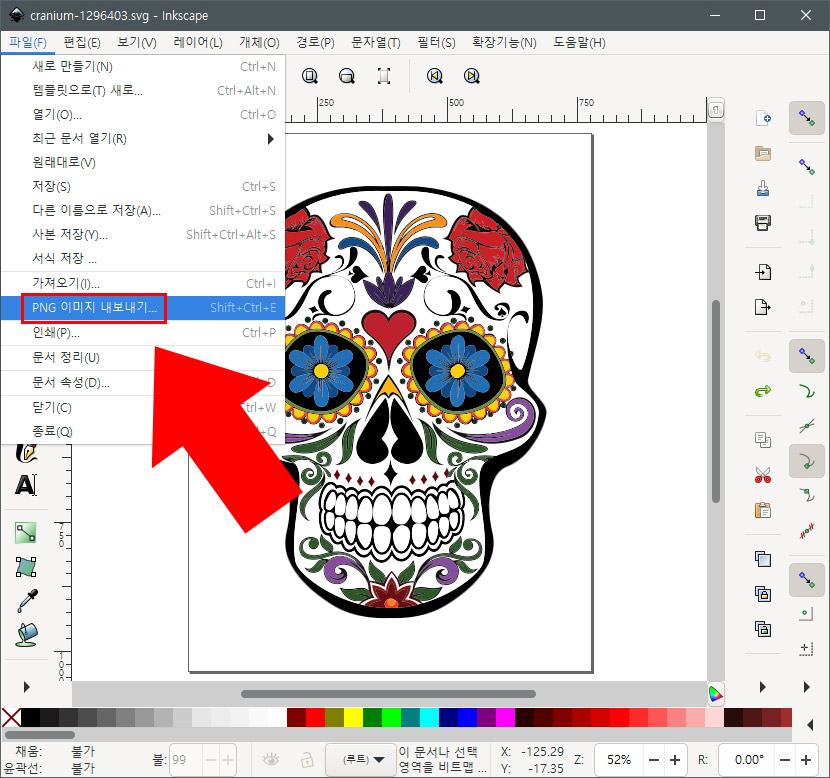Click the new document icon in commands bar
The height and width of the screenshot is (778, 830).
(x=763, y=118)
